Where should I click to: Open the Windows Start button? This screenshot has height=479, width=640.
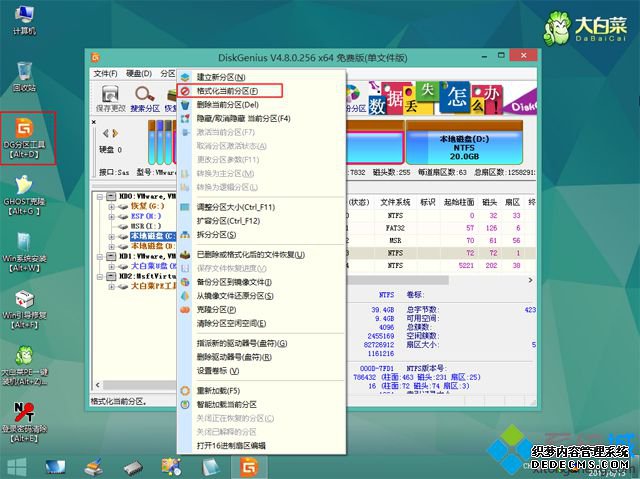pyautogui.click(x=17, y=468)
